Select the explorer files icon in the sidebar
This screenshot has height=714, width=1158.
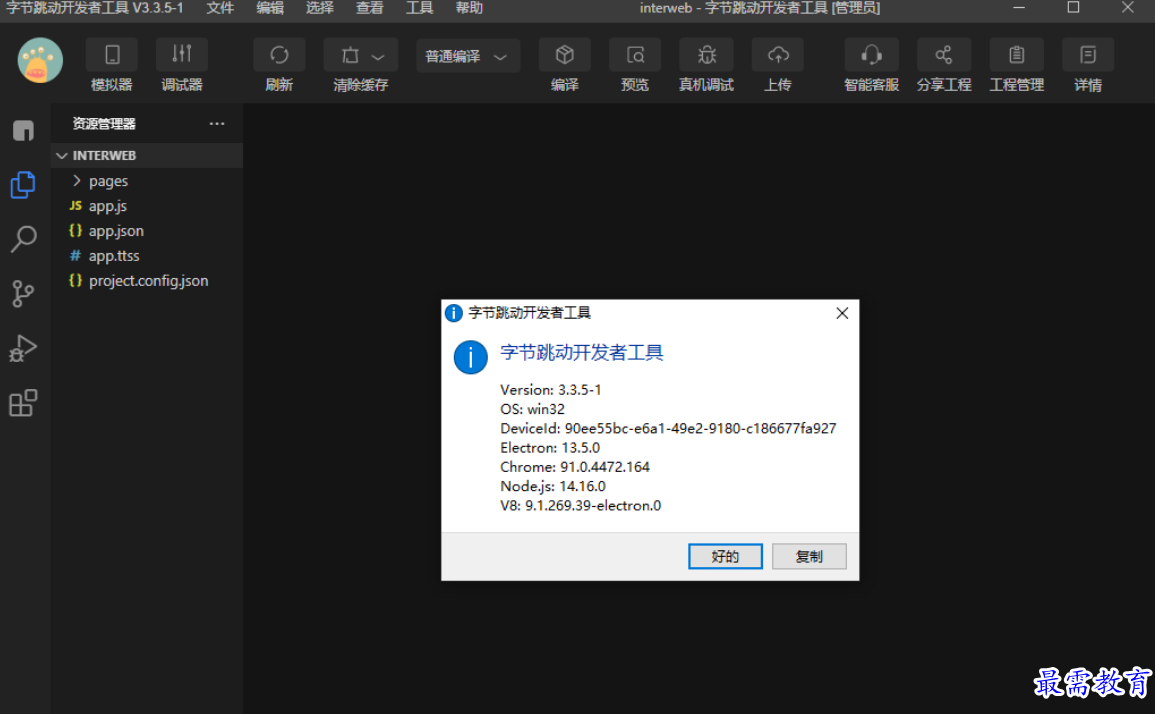[x=24, y=185]
